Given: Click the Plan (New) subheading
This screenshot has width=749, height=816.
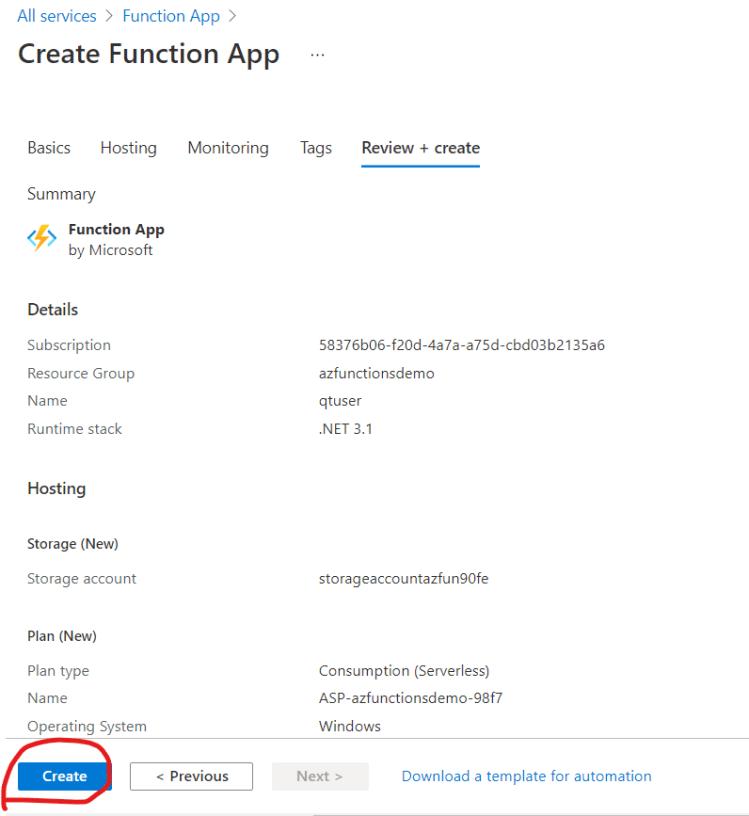Looking at the screenshot, I should tap(62, 636).
